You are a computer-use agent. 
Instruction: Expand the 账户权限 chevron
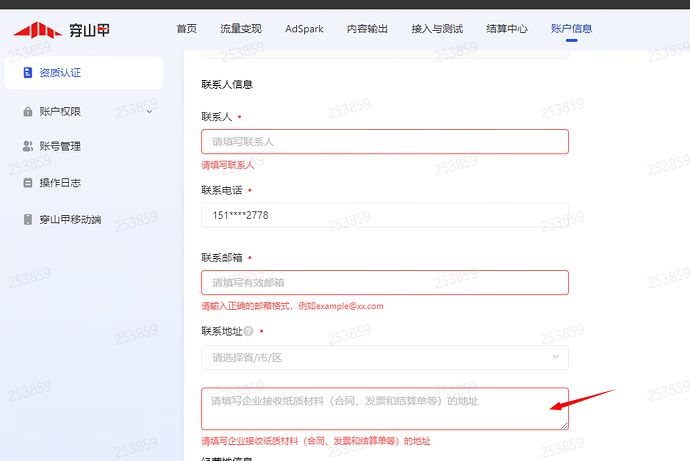[149, 112]
